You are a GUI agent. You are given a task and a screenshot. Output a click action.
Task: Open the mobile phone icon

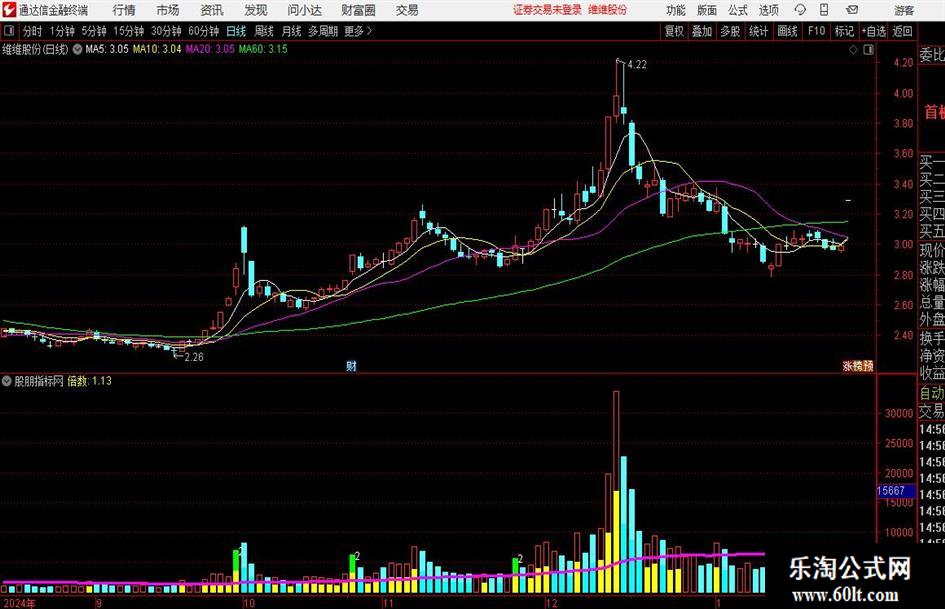pyautogui.click(x=824, y=10)
